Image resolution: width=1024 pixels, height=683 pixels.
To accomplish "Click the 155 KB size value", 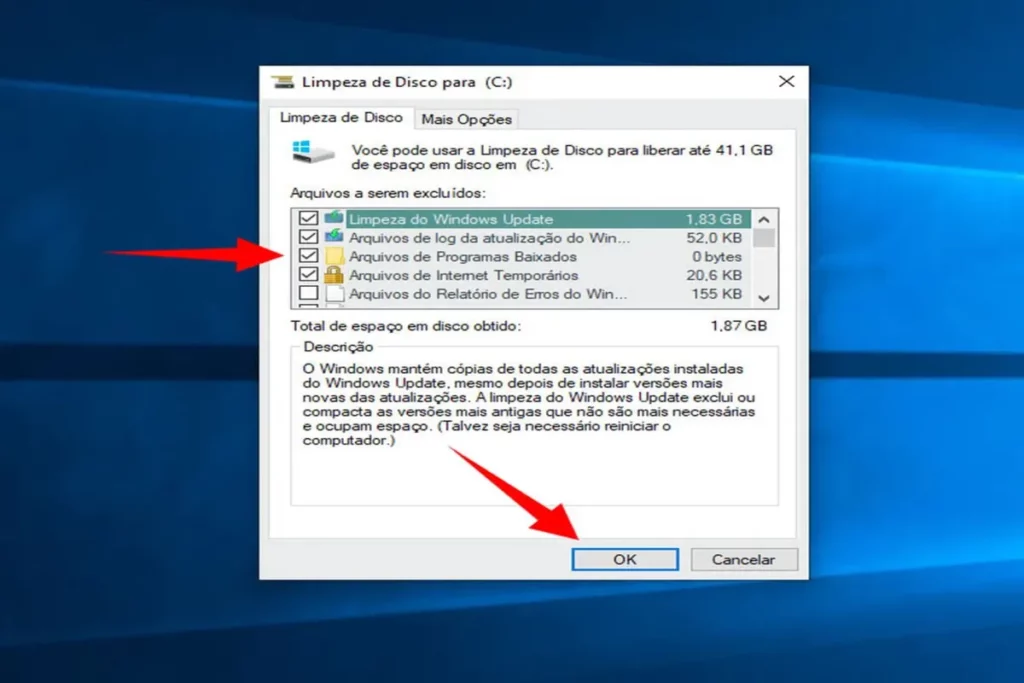I will tap(716, 294).
